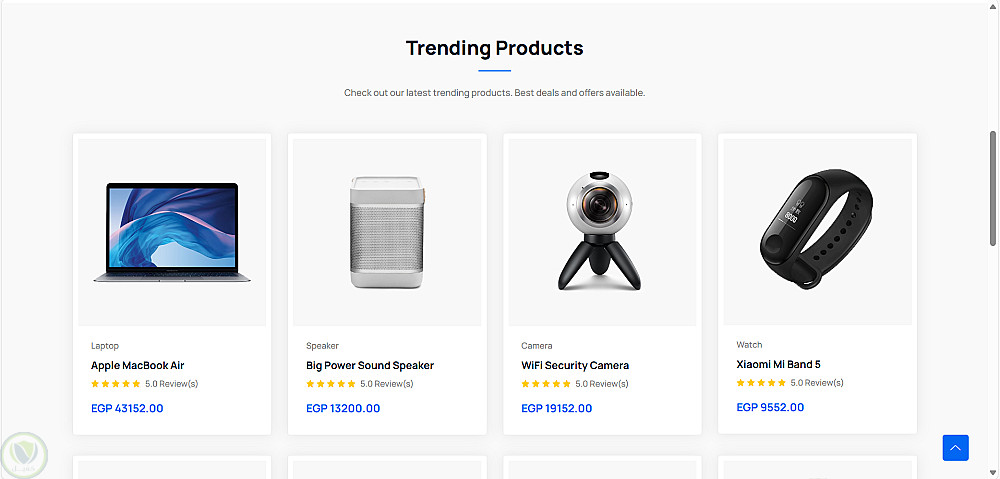The width and height of the screenshot is (1000, 479).
Task: Select the Laptop category label
Action: point(105,346)
